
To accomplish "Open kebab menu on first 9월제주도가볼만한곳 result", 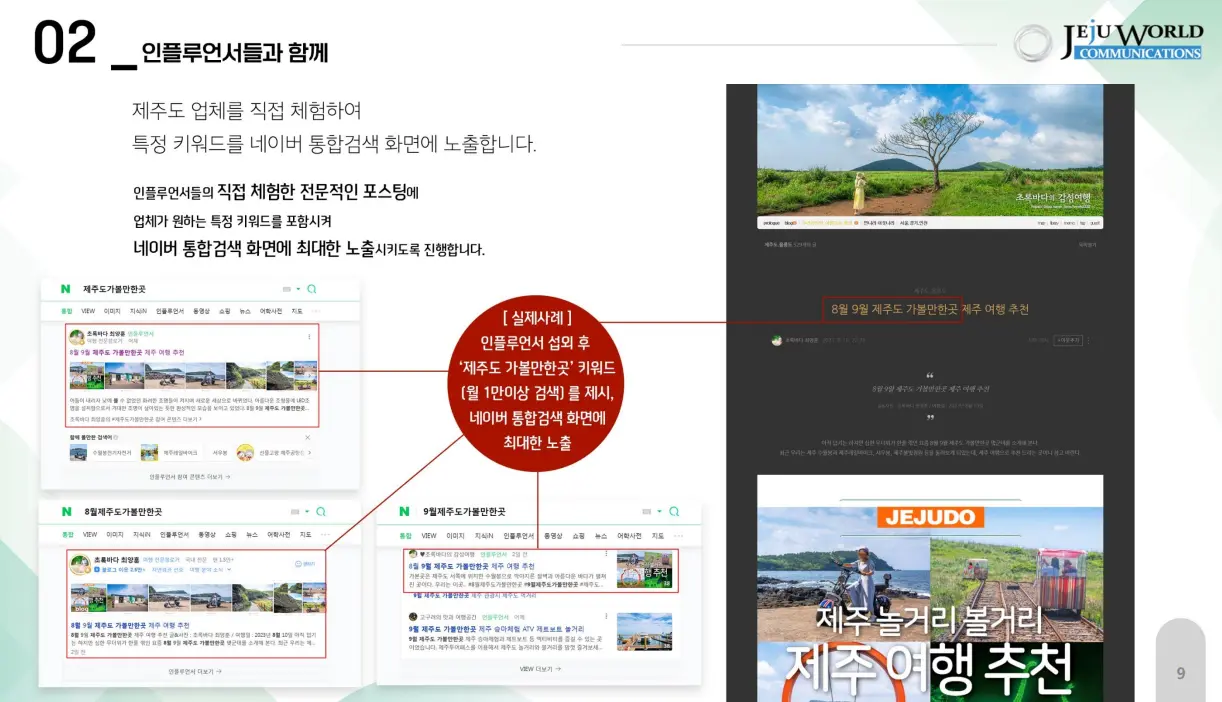I will coord(606,553).
